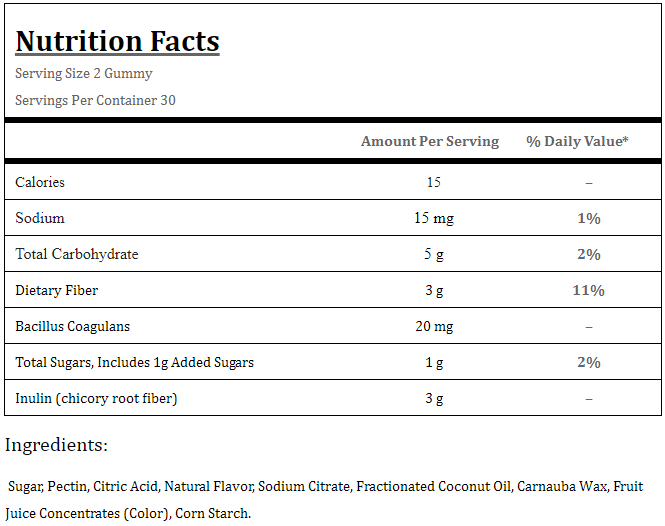This screenshot has height=526, width=665.
Task: Click the Sodium amount 15 mg
Action: [x=434, y=218]
